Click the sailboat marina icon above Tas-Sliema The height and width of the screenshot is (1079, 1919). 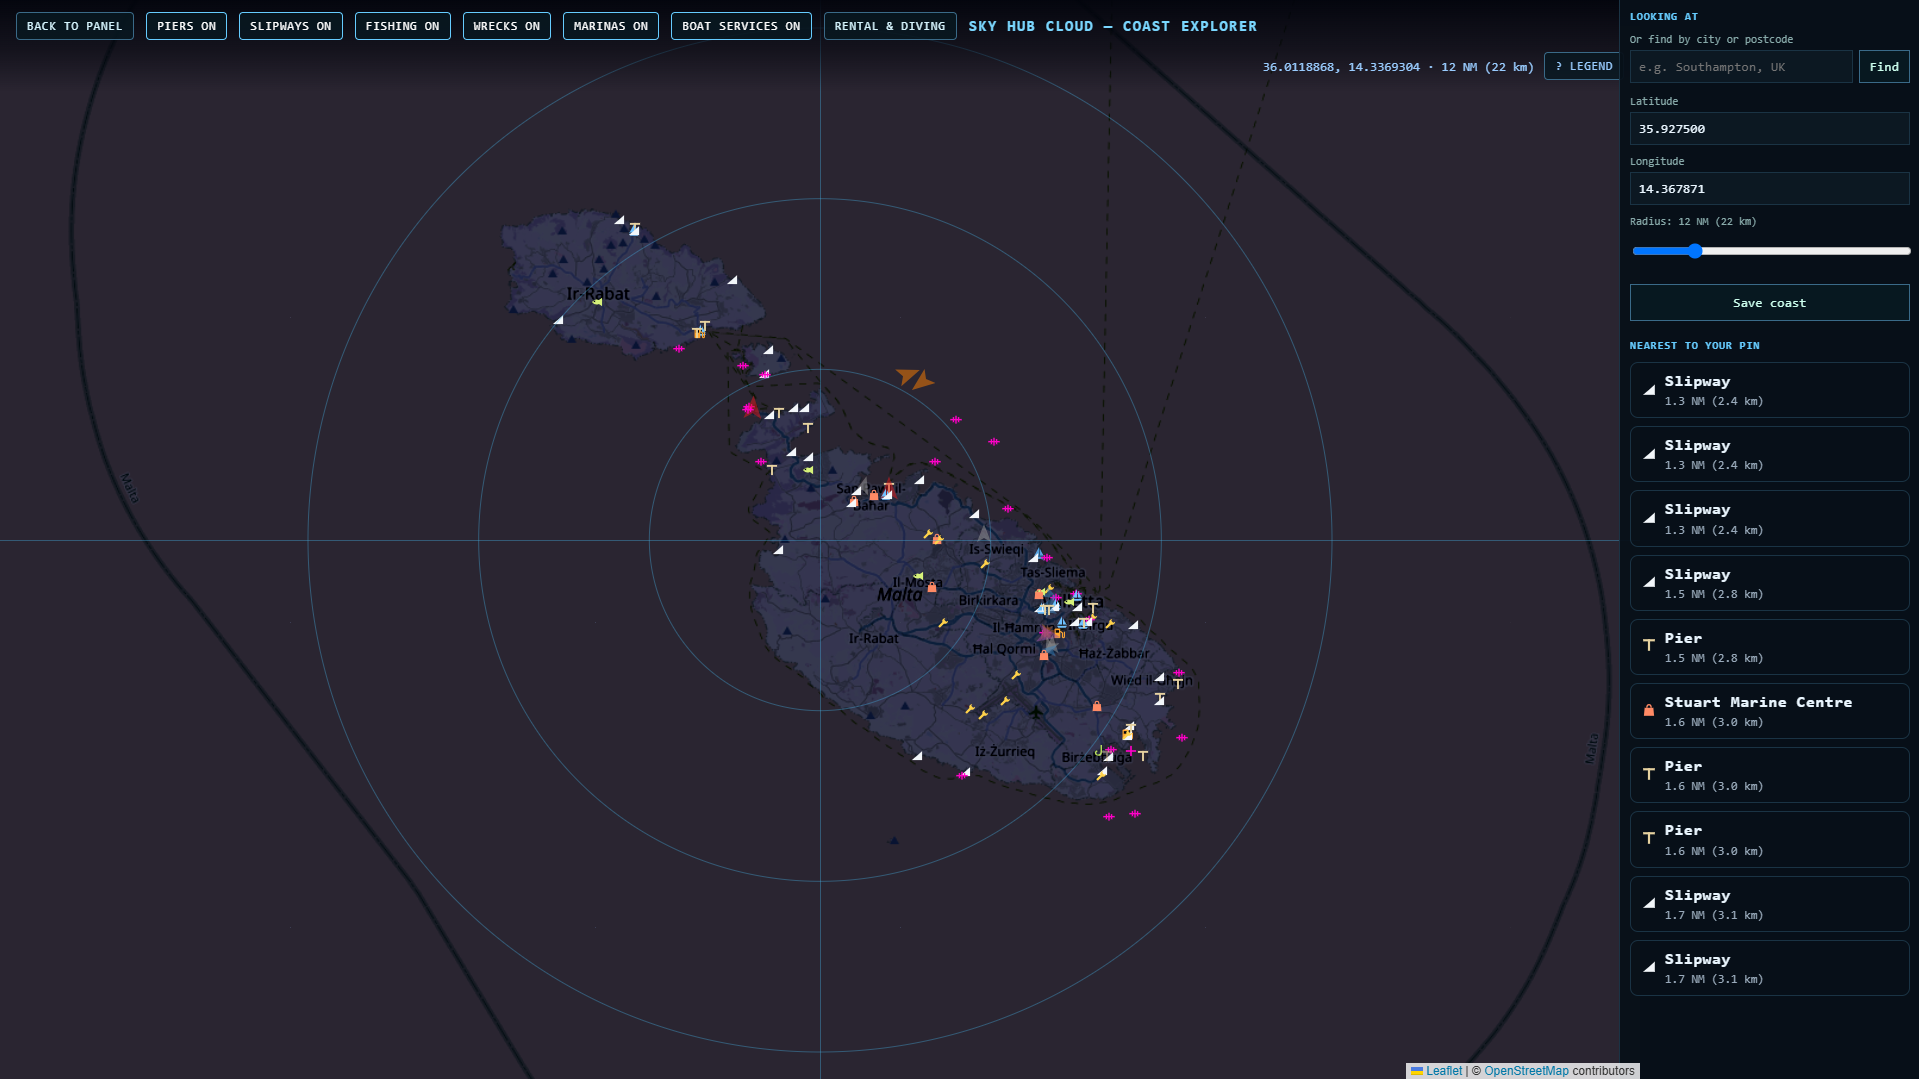pos(1038,555)
